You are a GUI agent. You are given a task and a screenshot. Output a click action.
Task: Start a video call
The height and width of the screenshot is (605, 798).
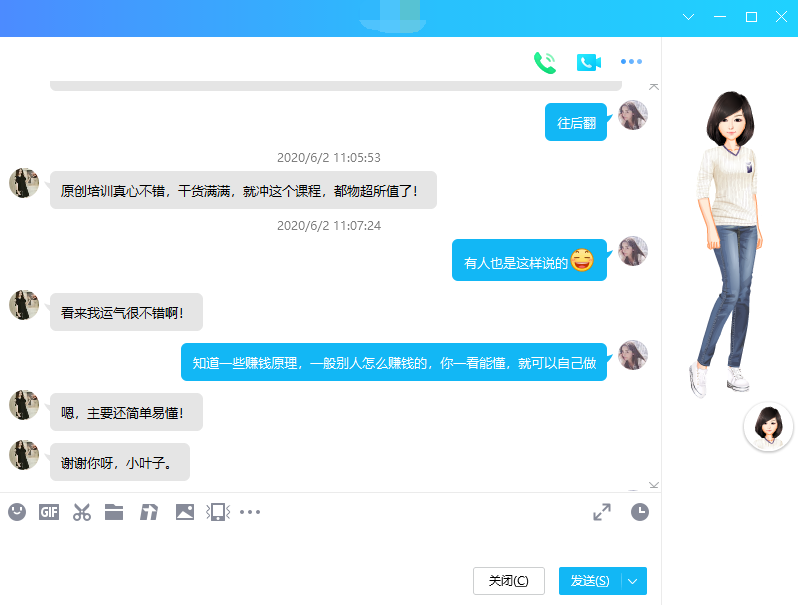(588, 62)
